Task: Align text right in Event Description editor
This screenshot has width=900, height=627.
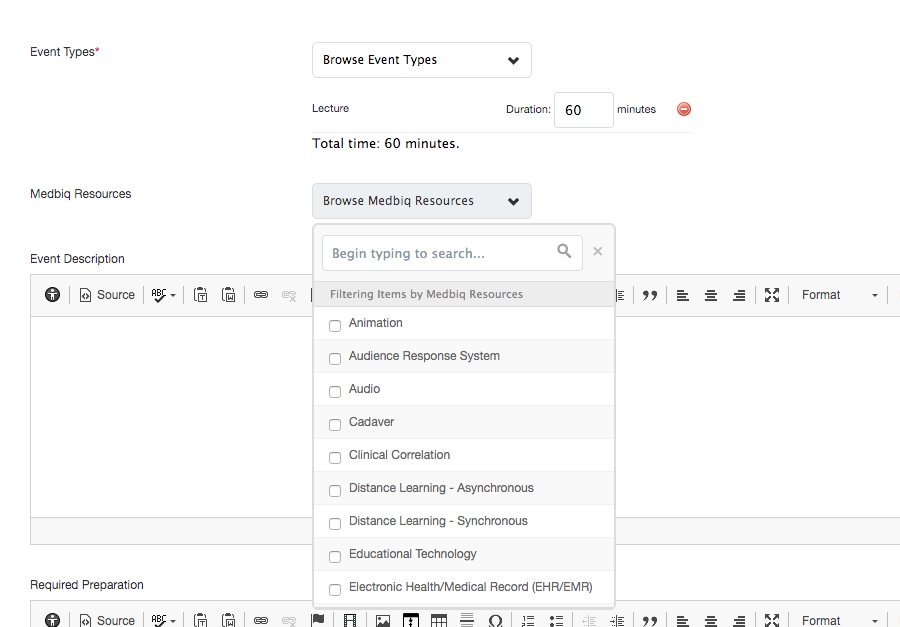Action: 739,295
